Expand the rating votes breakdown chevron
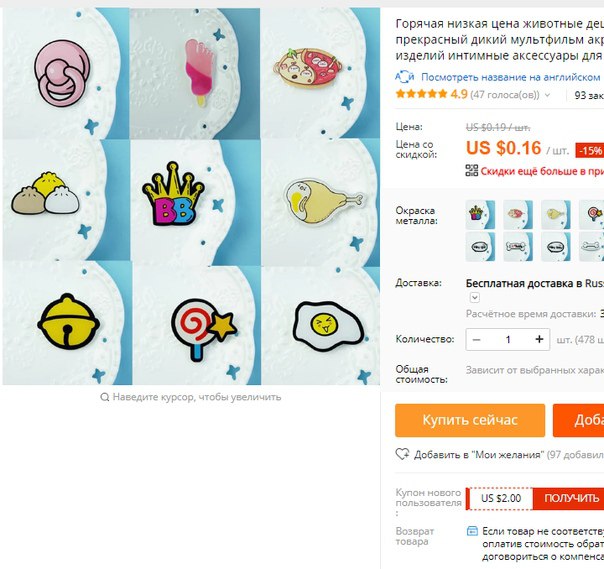Viewport: 604px width, 569px height. pos(547,95)
